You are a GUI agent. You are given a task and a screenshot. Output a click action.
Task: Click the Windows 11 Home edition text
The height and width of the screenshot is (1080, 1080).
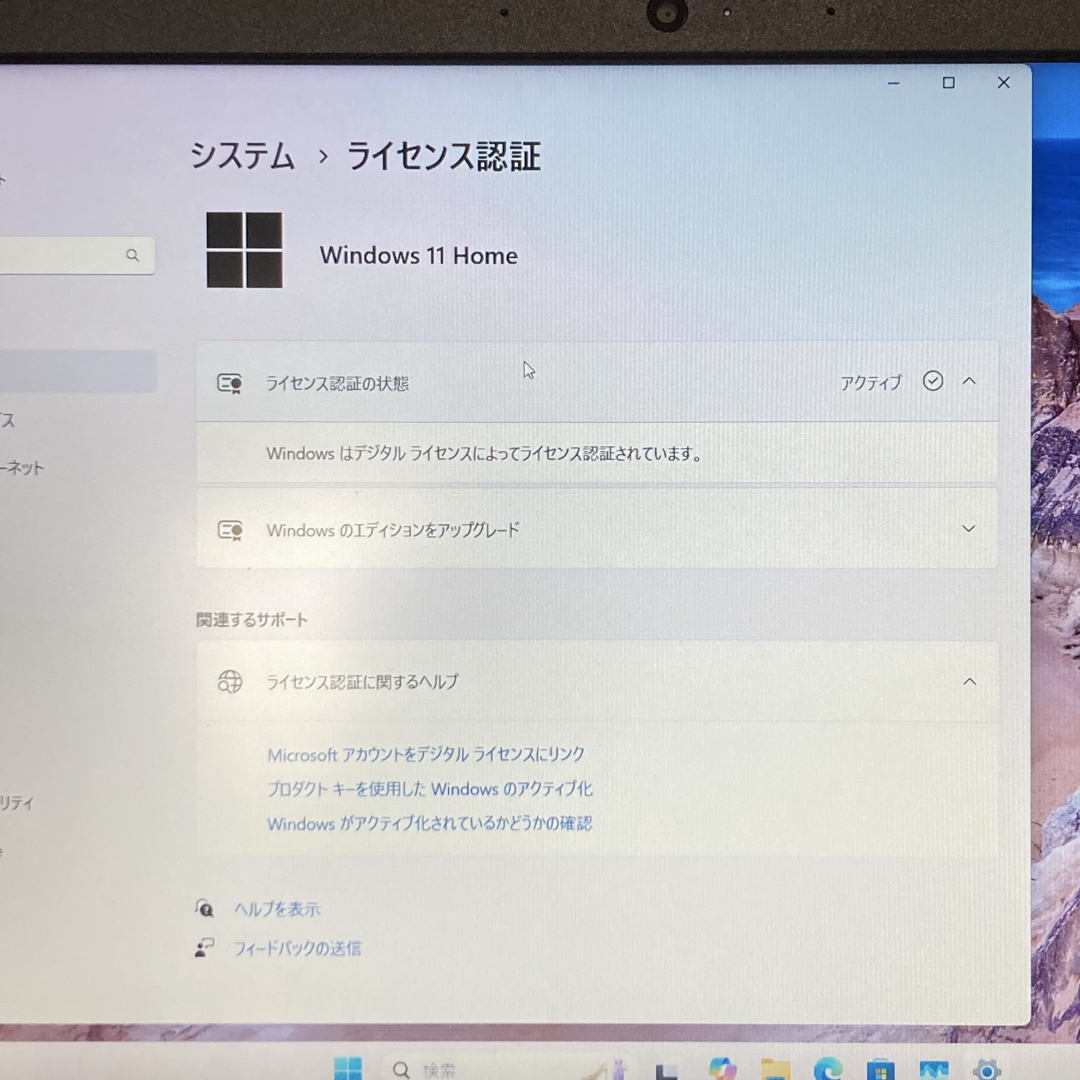419,256
